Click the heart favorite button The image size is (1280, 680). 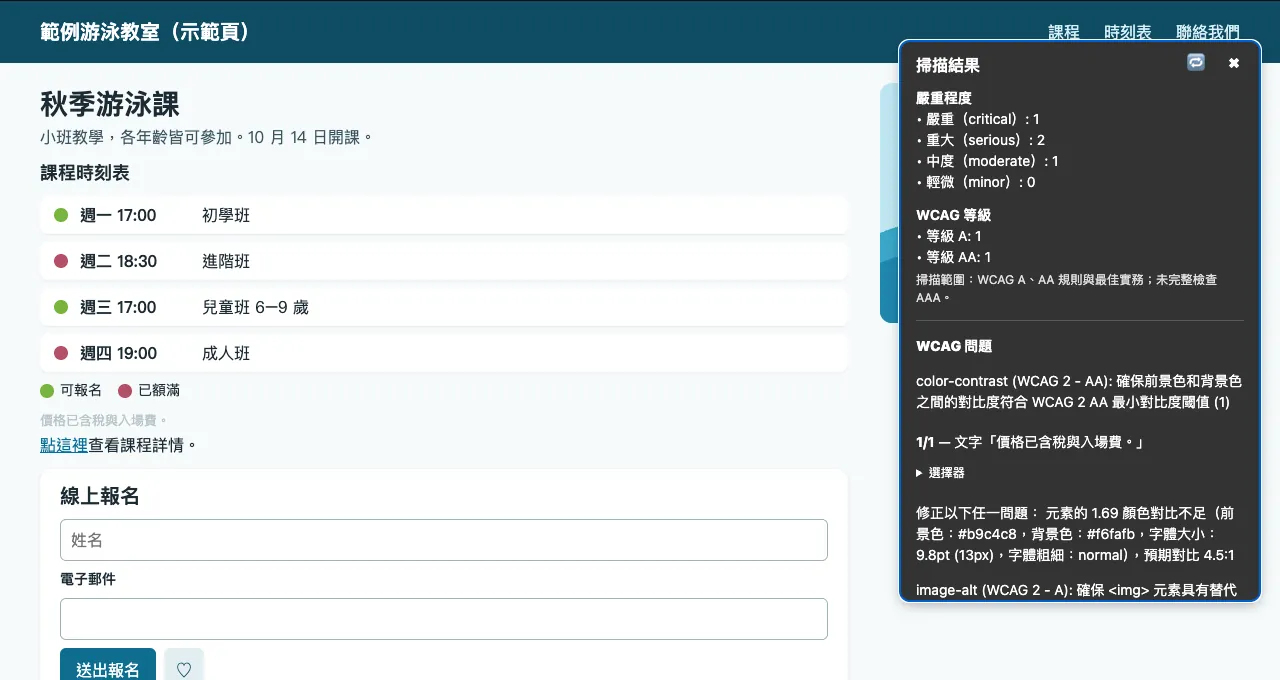click(184, 669)
